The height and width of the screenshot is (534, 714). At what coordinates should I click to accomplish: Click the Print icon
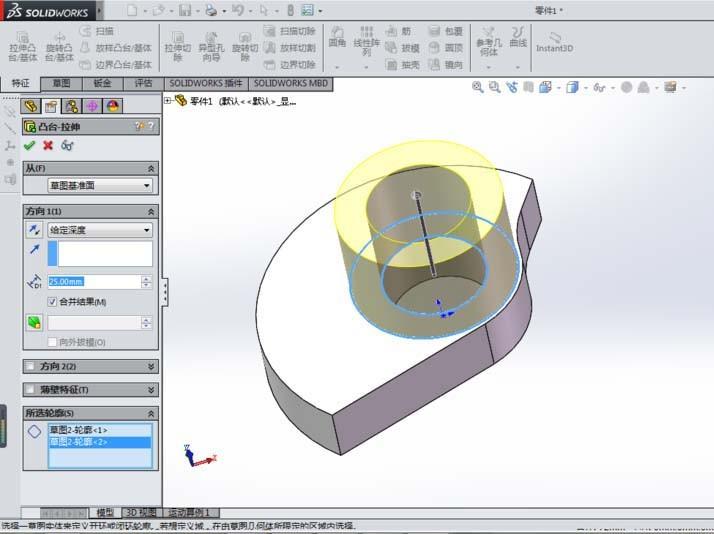point(211,10)
